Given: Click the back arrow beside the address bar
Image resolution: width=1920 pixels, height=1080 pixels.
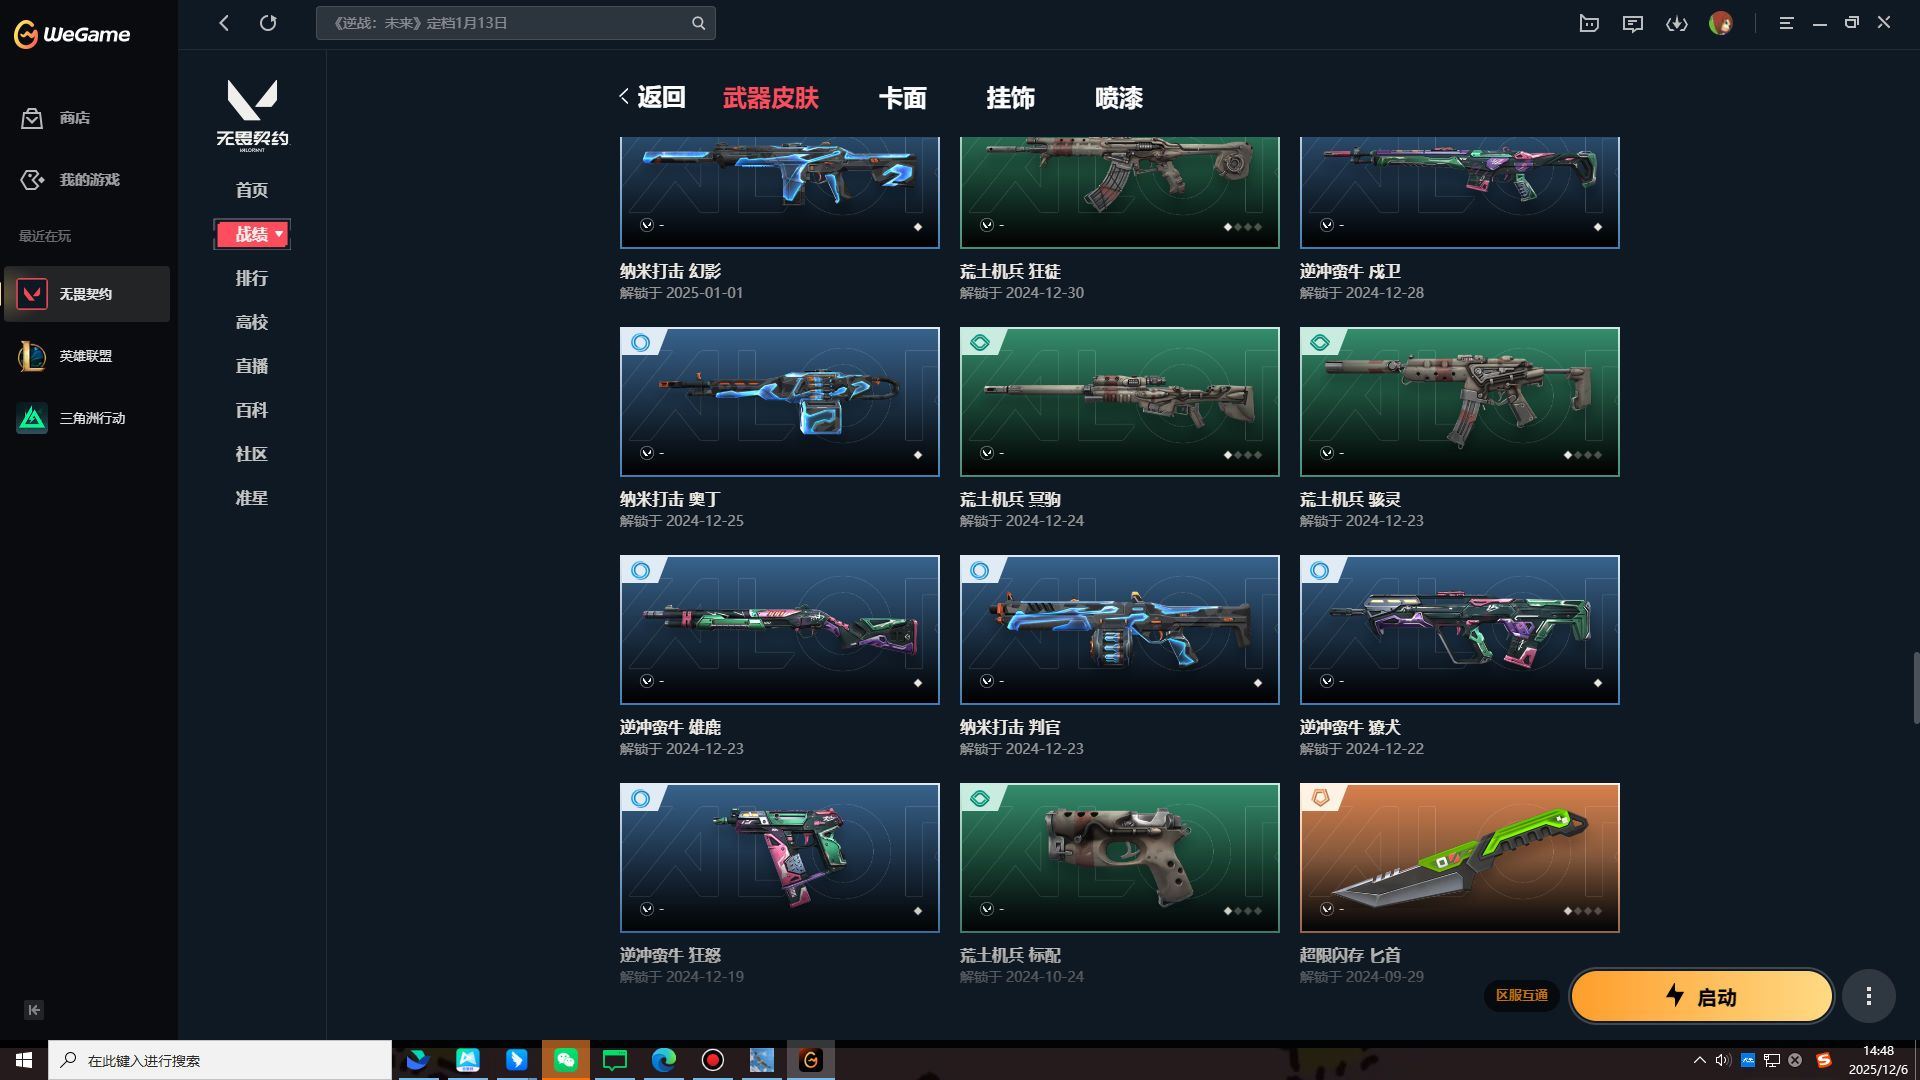Looking at the screenshot, I should click(224, 23).
